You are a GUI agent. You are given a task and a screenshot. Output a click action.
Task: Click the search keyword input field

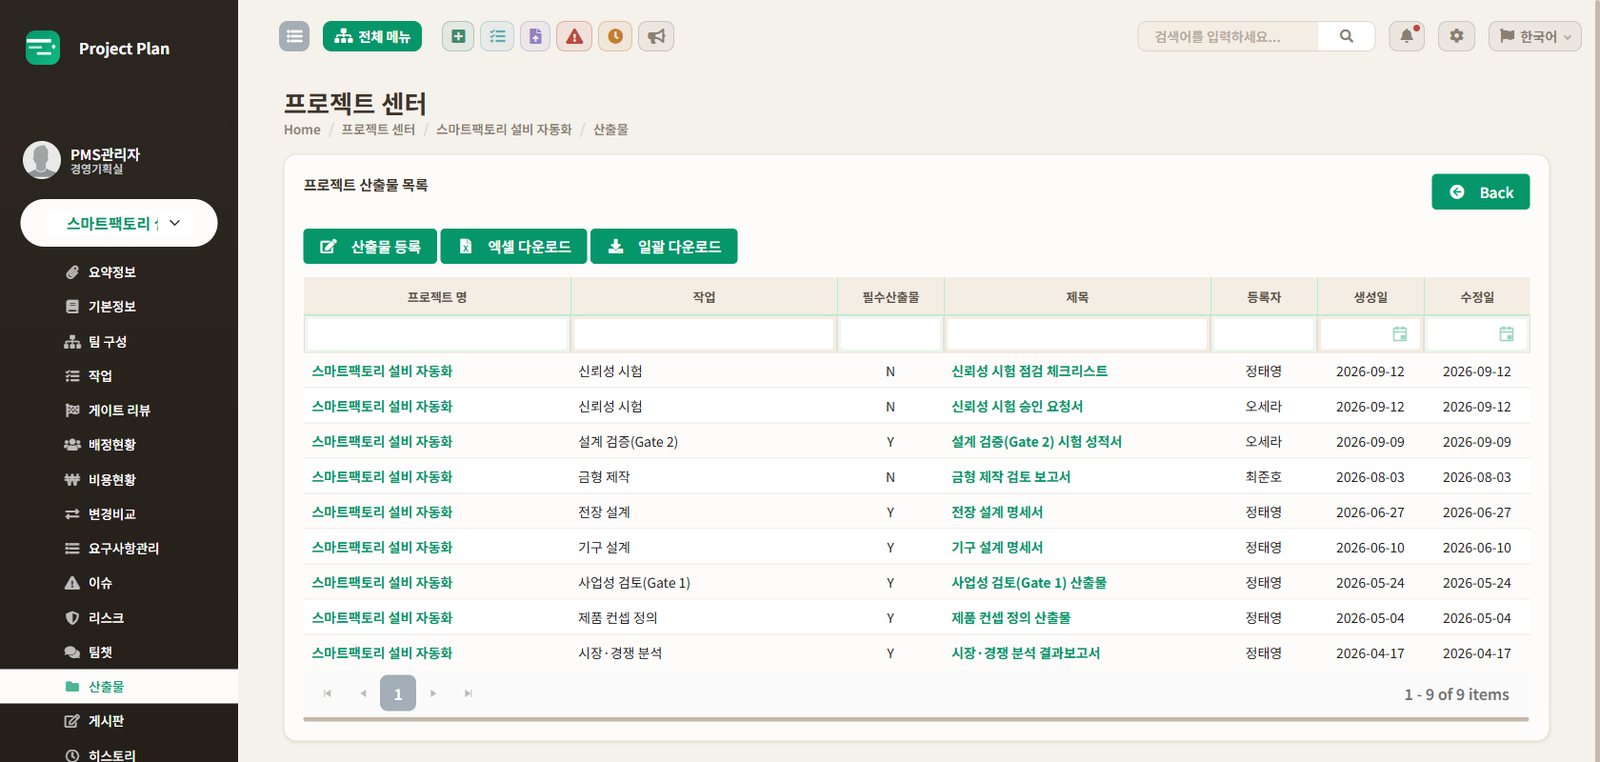tap(1228, 36)
